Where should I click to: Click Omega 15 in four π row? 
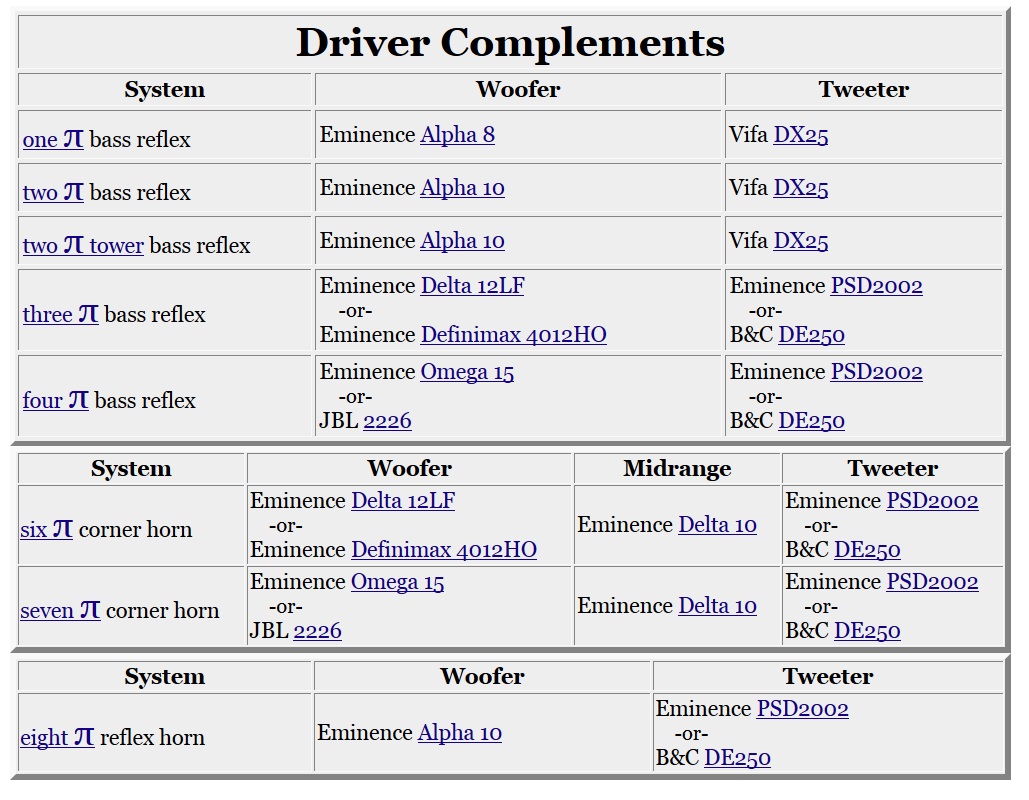pyautogui.click(x=467, y=372)
